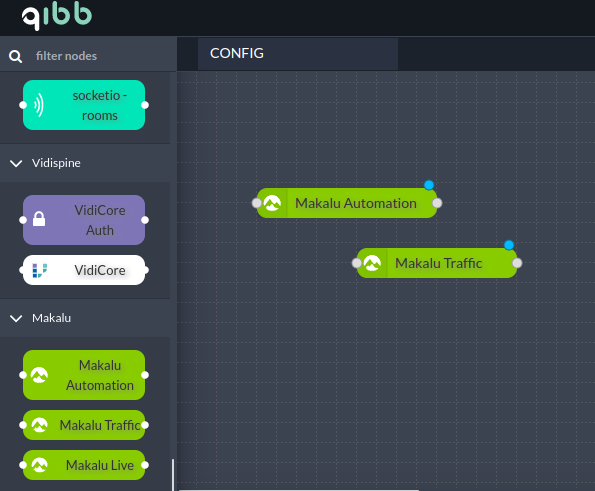
Task: Click input port of canvas Makalu Traffic node
Action: tap(356, 263)
